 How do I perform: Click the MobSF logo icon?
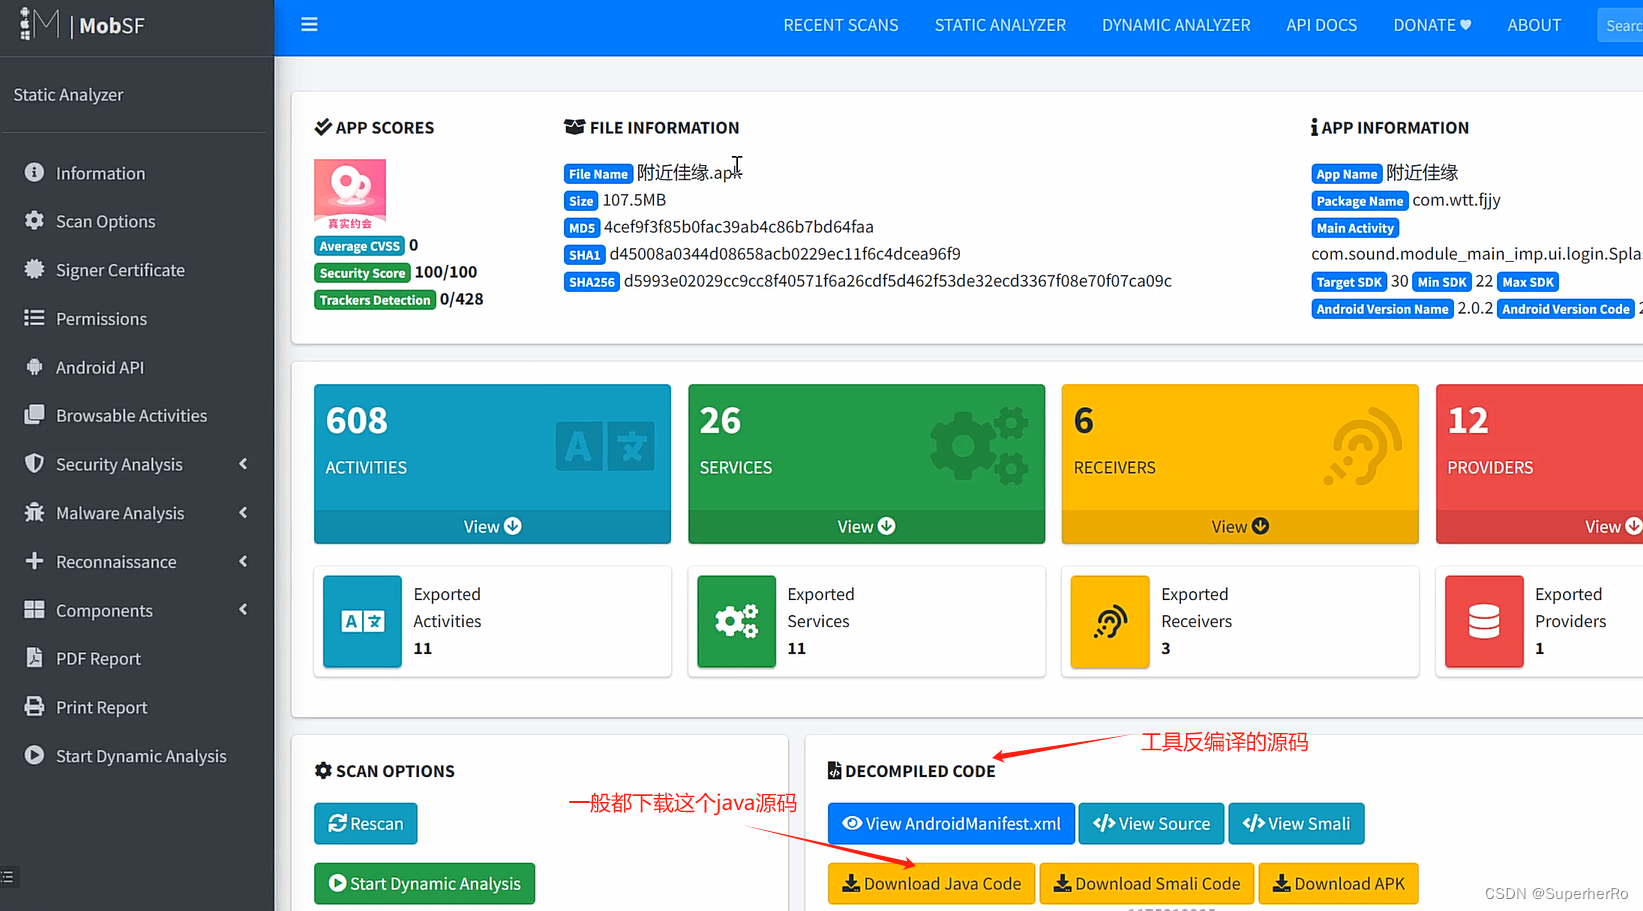pyautogui.click(x=39, y=24)
